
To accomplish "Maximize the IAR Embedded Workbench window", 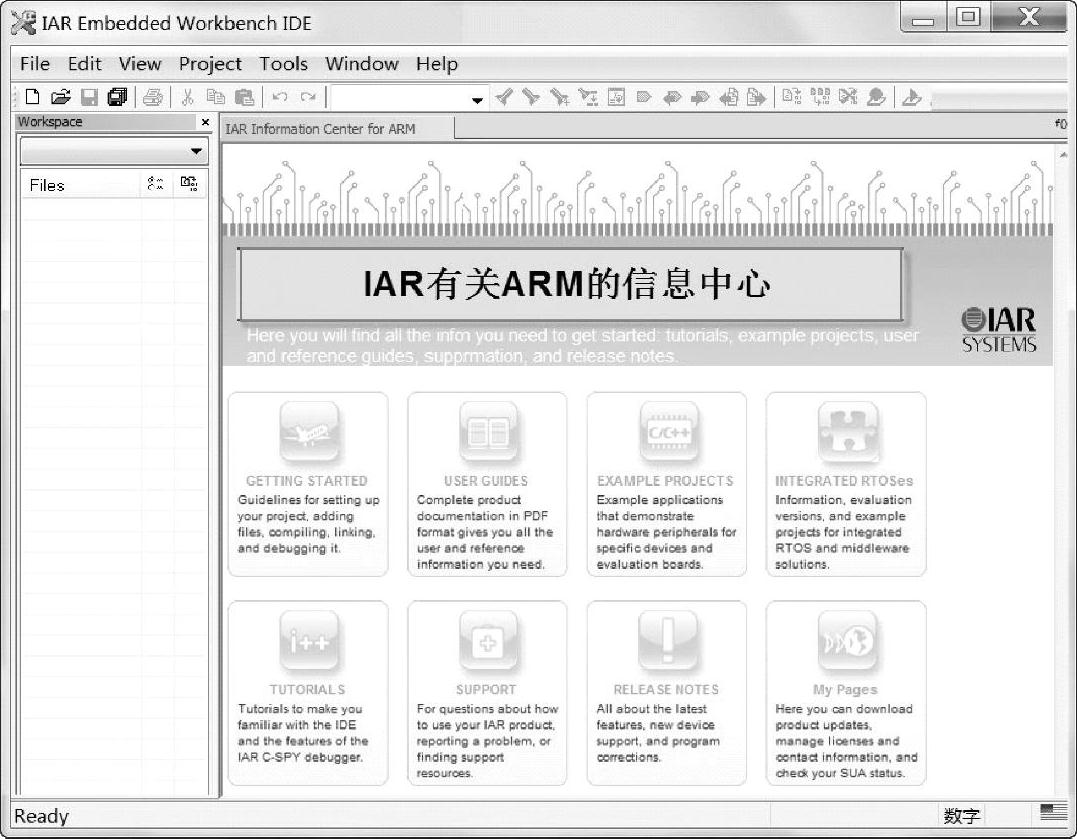I will click(968, 16).
